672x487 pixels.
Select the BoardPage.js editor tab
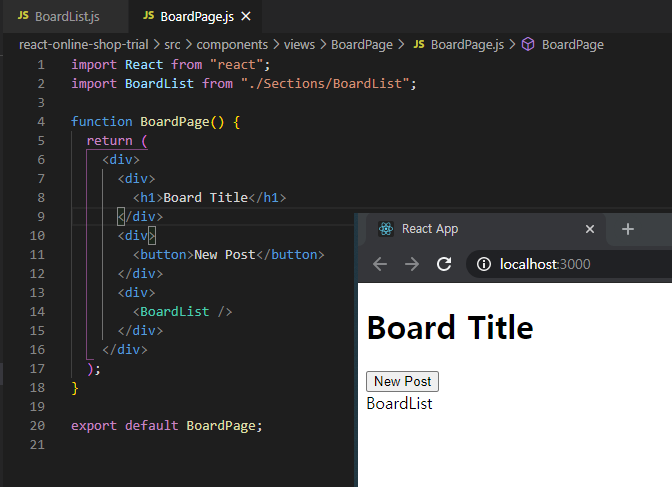coord(195,16)
